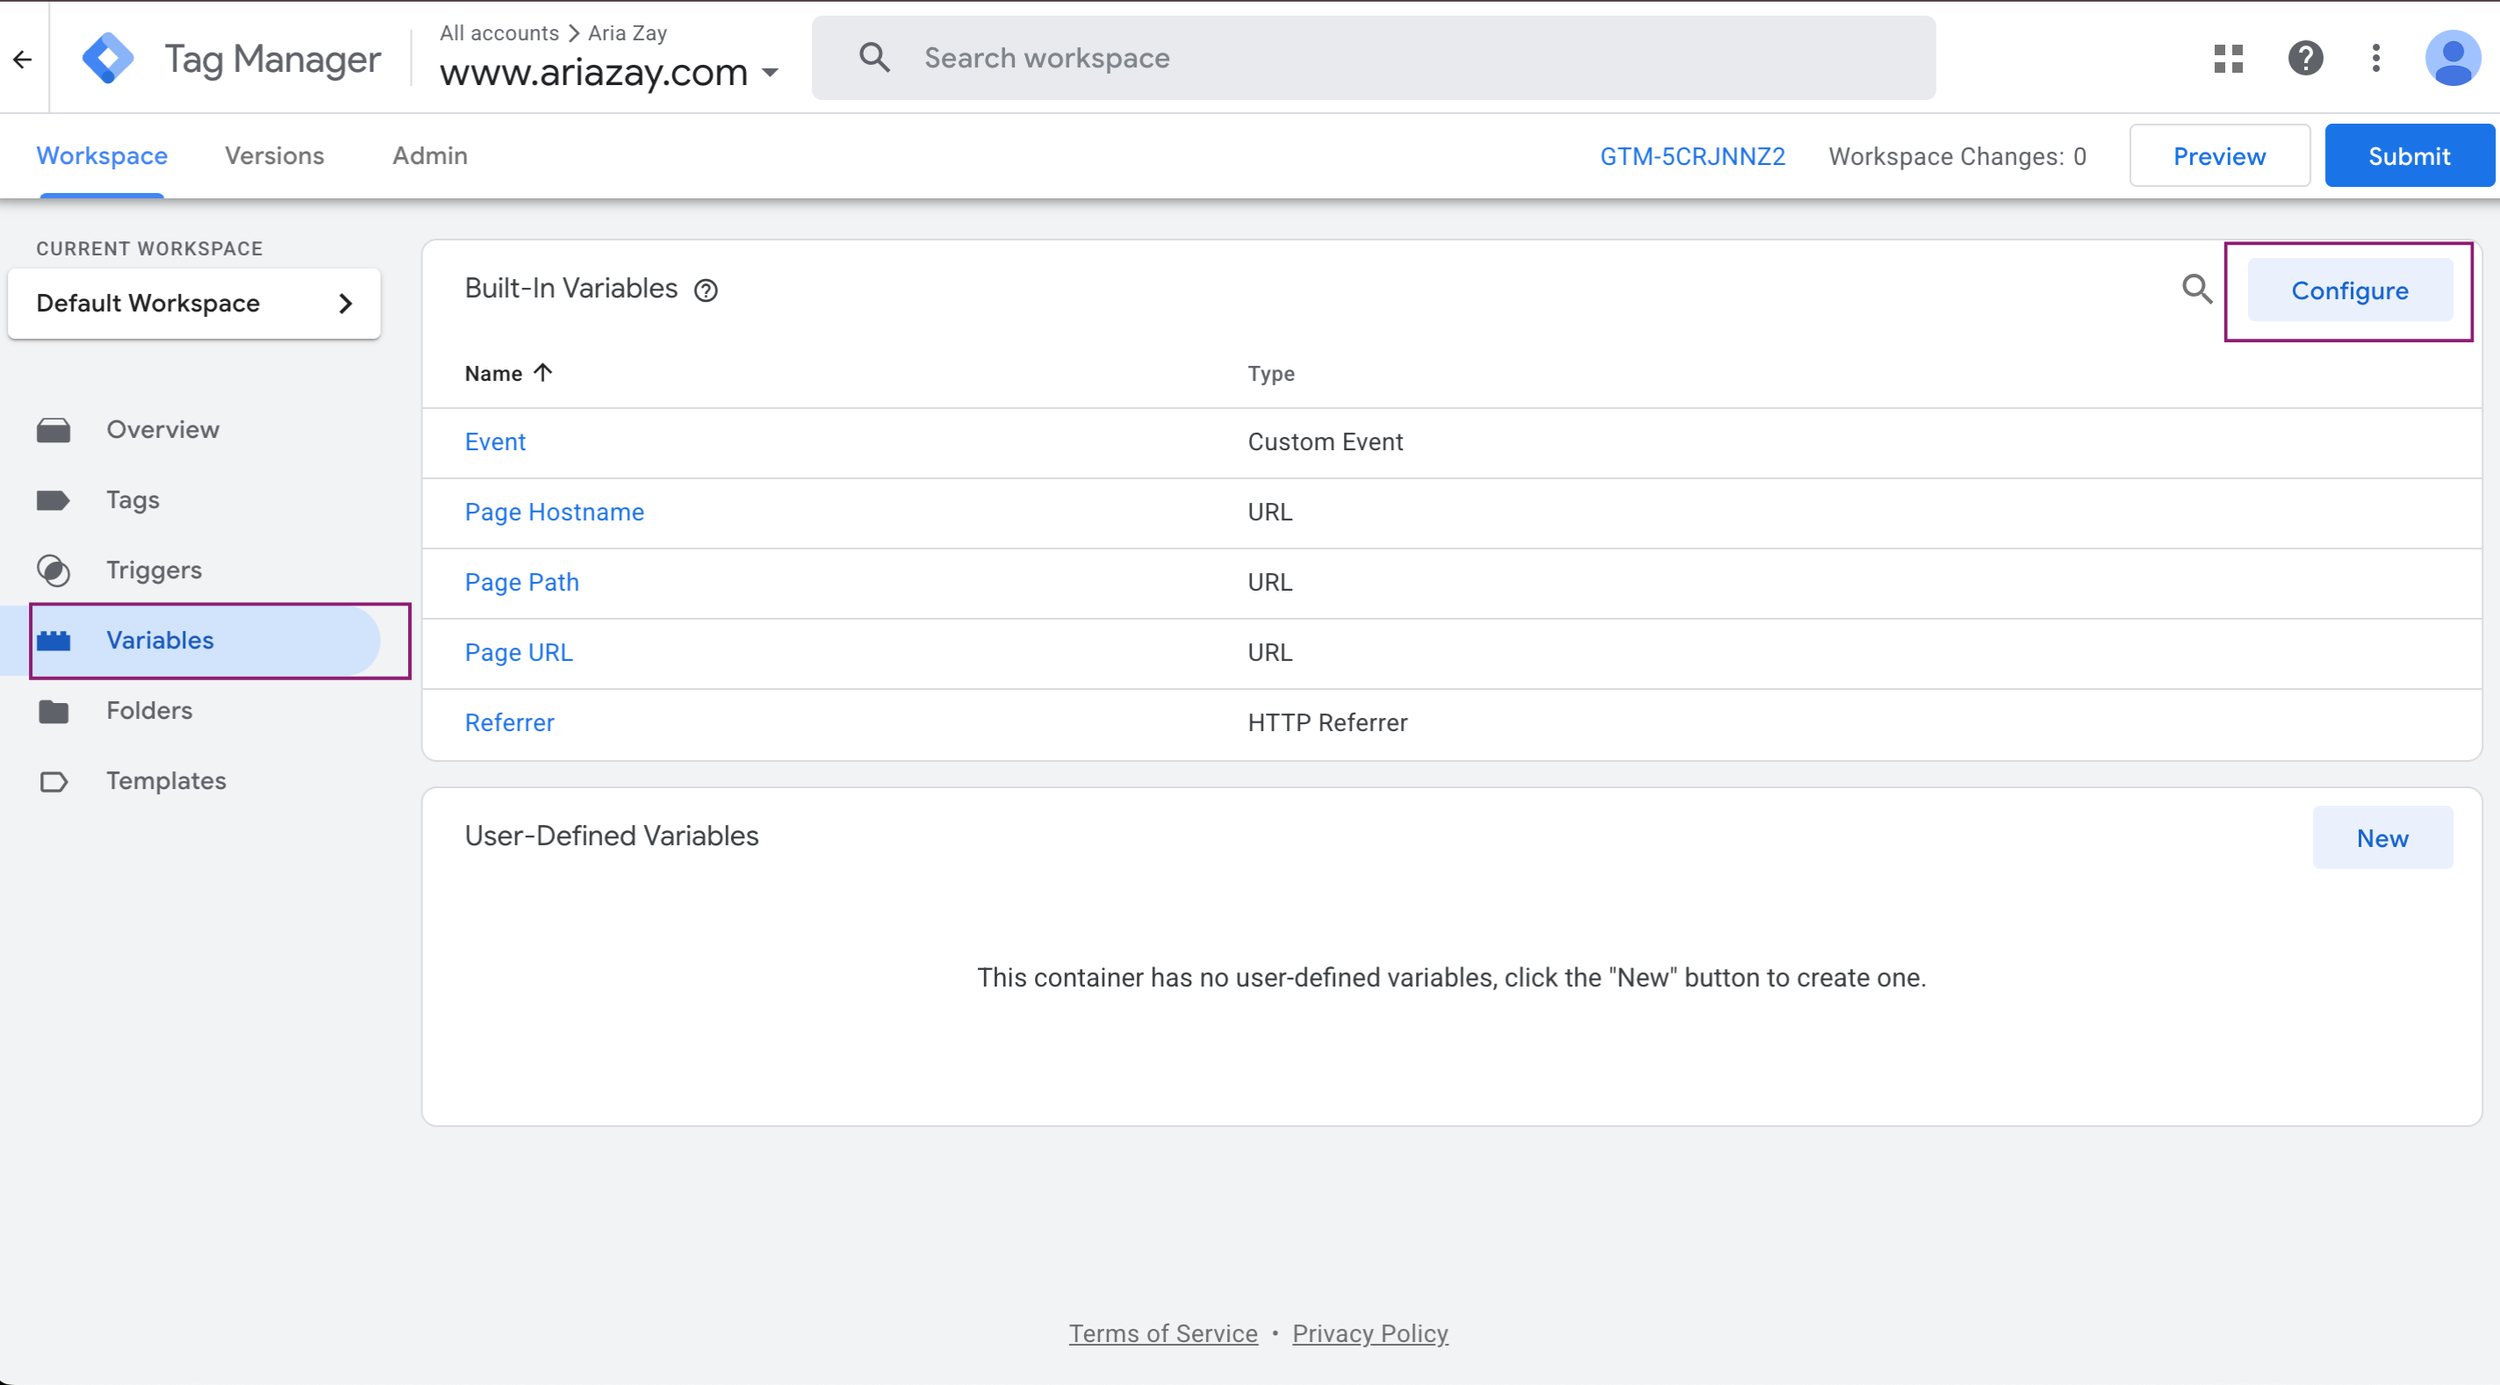Click Built-In Variables help info icon

[706, 291]
